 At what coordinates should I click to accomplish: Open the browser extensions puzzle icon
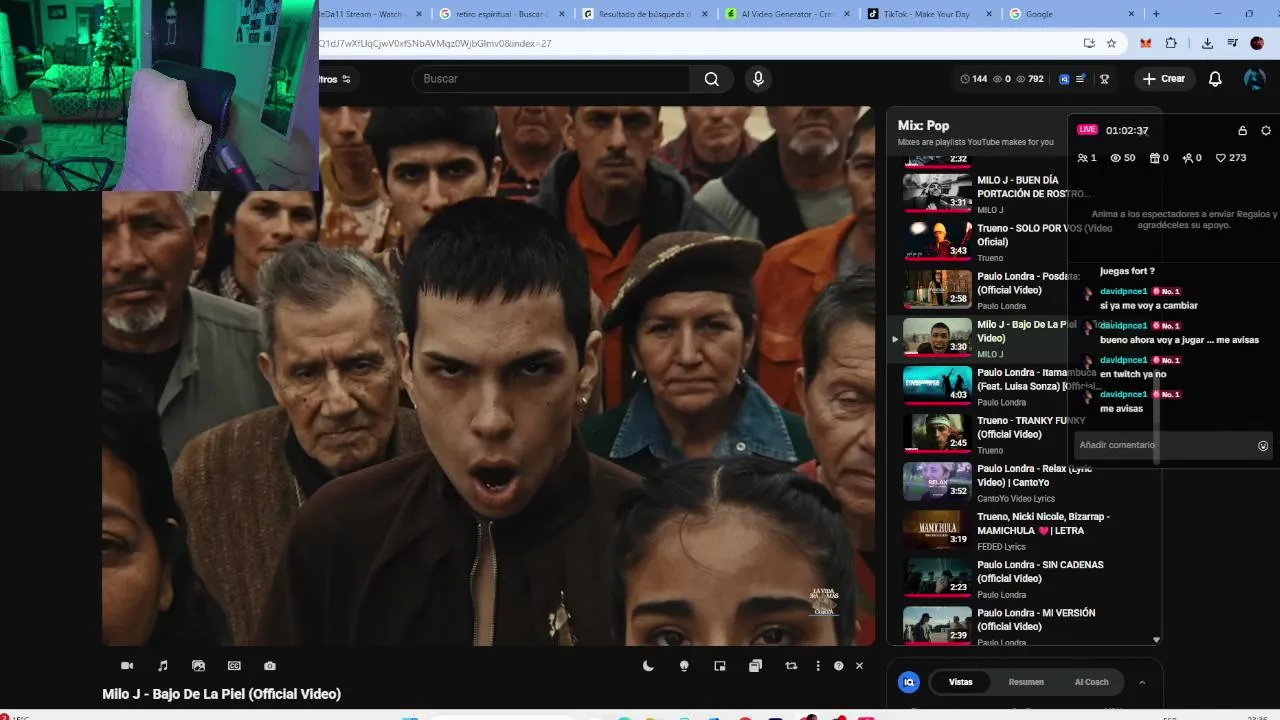coord(1171,43)
